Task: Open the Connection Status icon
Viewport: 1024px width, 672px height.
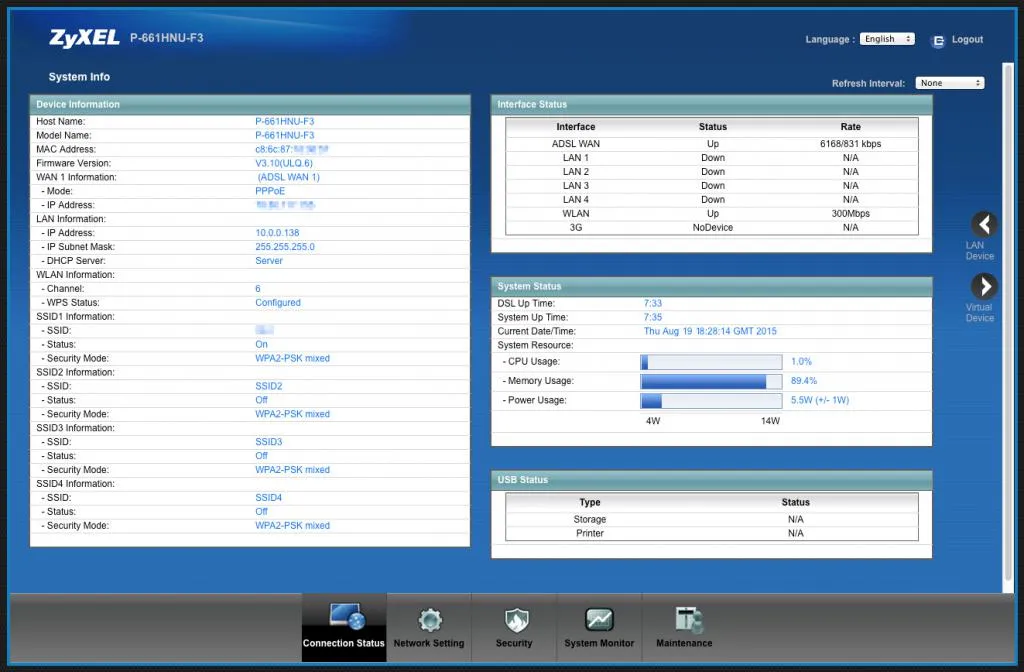Action: [x=347, y=617]
